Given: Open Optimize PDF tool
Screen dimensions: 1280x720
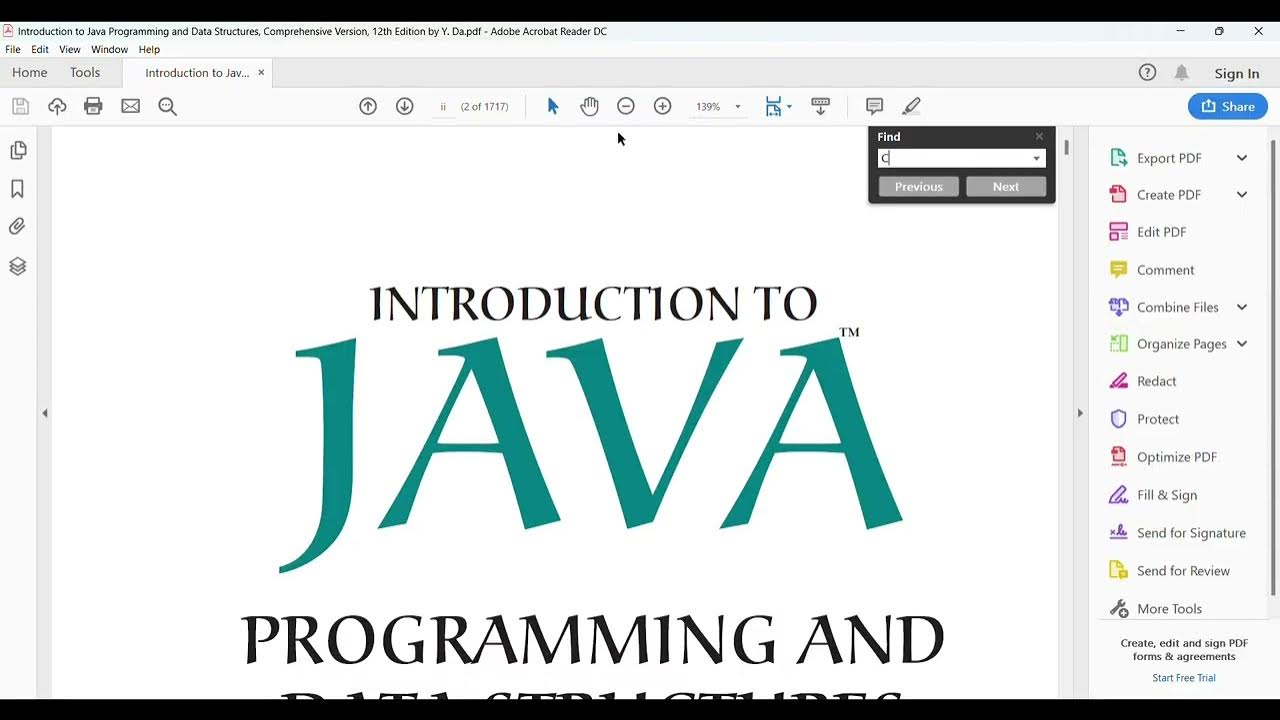Looking at the screenshot, I should coord(1163,457).
